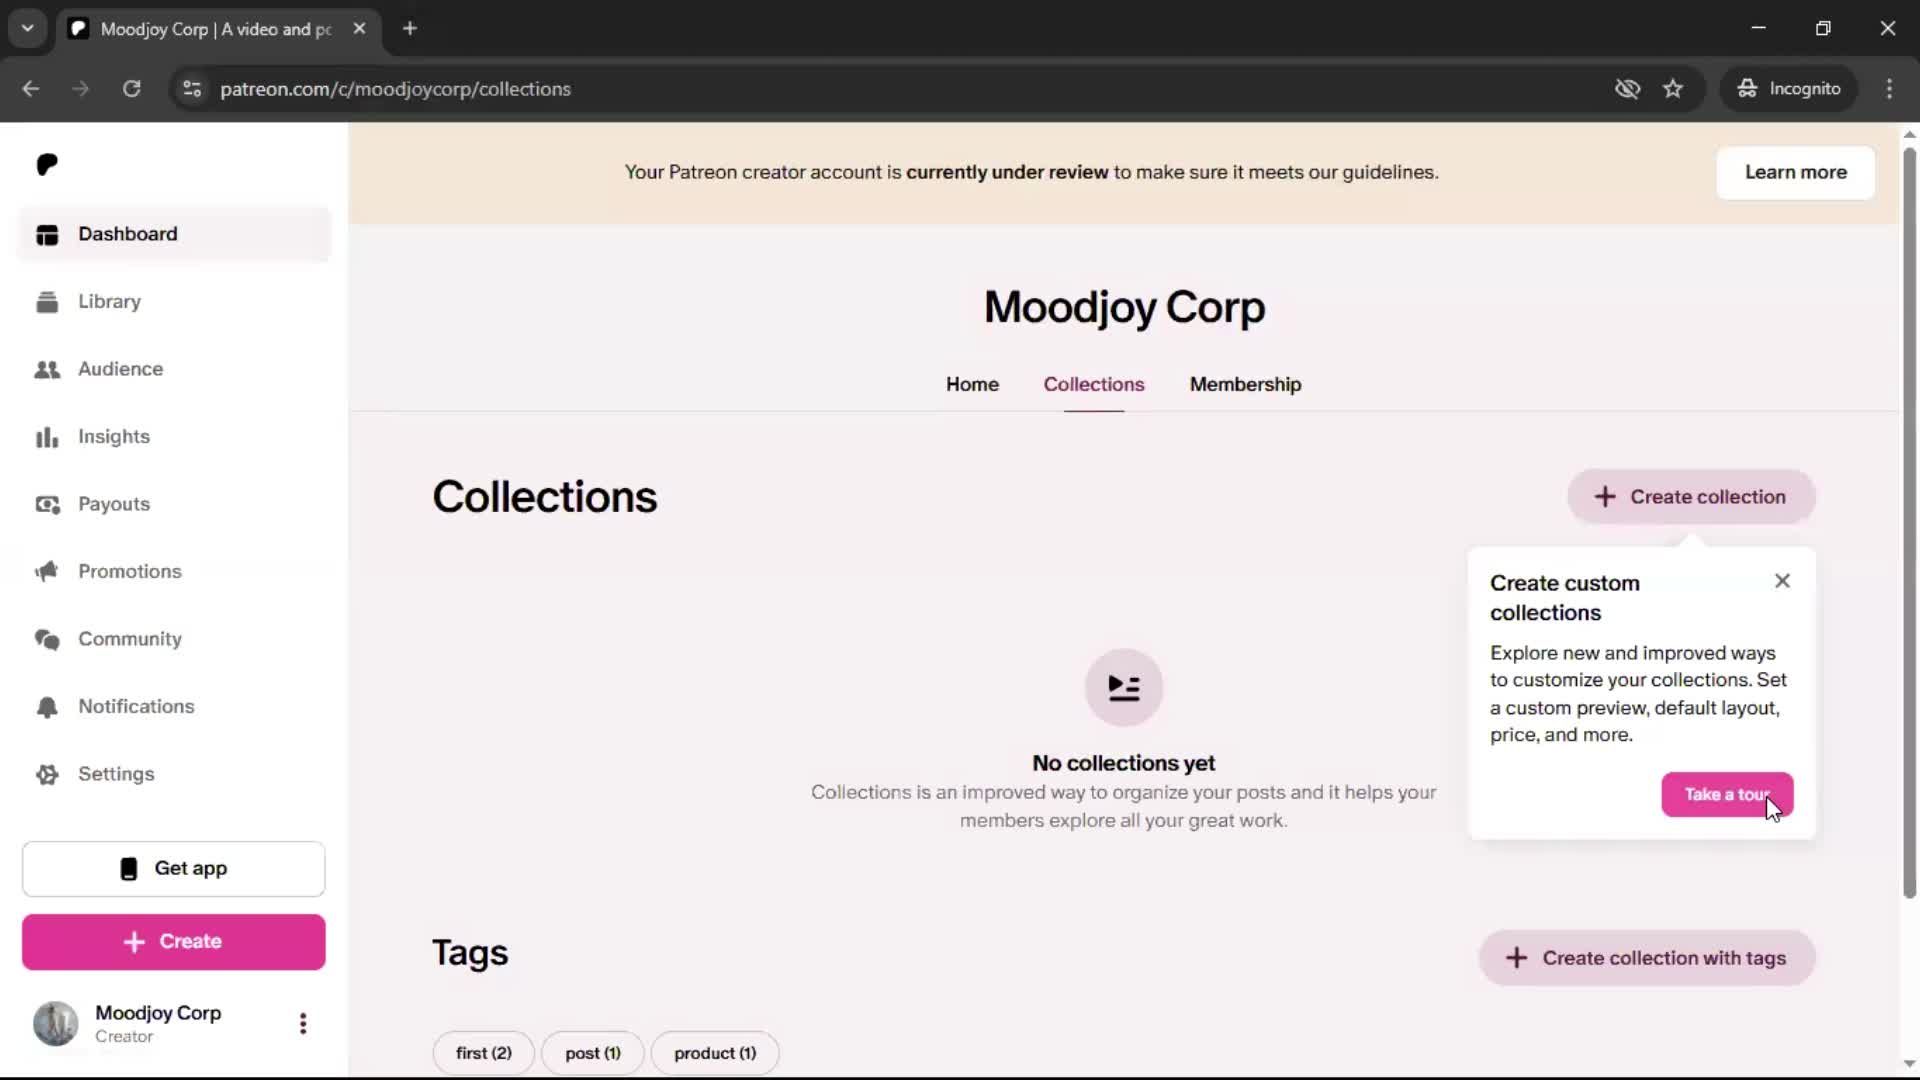Reload the page with the refresh icon
The width and height of the screenshot is (1920, 1080).
[x=131, y=89]
